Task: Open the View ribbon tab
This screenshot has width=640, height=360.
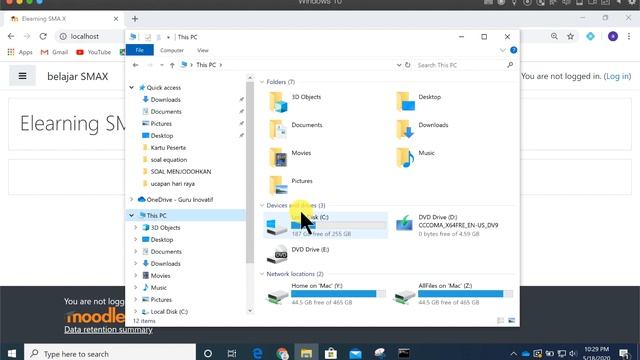Action: click(x=203, y=50)
